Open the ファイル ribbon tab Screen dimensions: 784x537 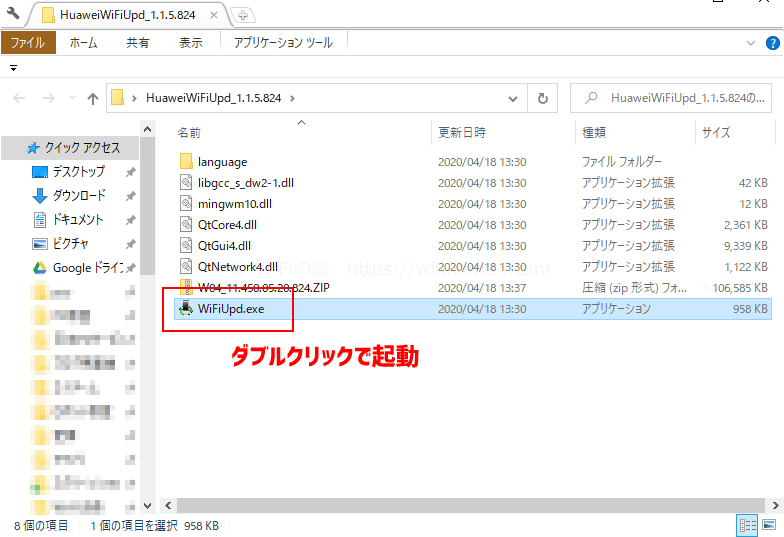coord(28,43)
